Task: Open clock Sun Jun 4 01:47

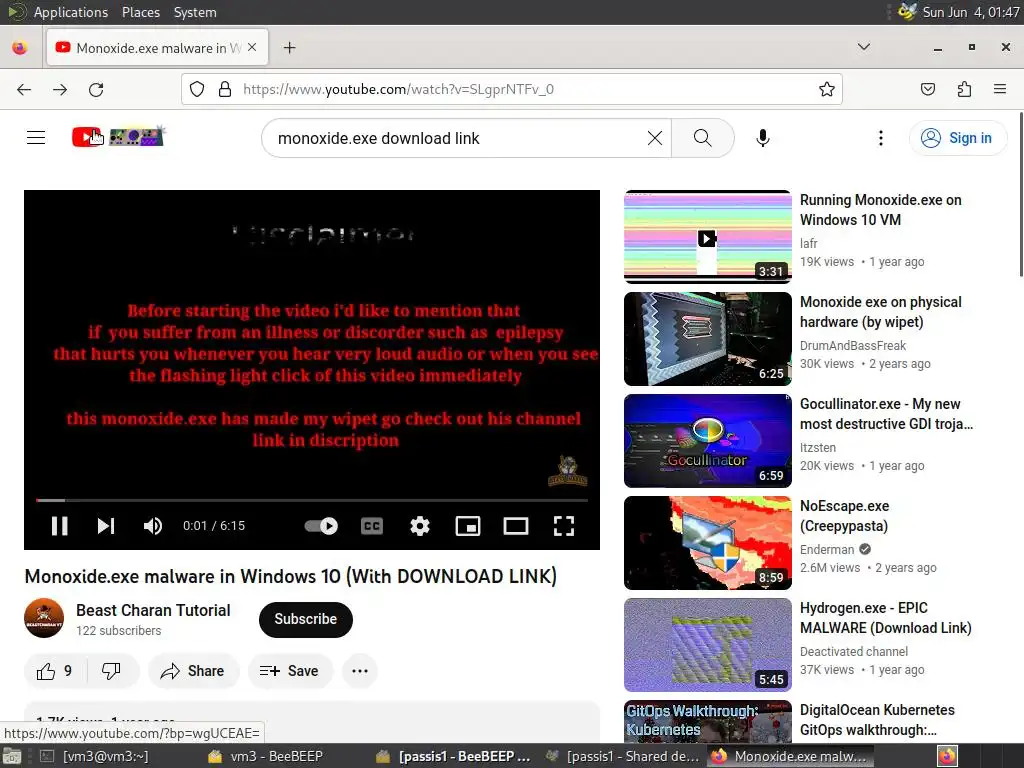Action: 970,12
